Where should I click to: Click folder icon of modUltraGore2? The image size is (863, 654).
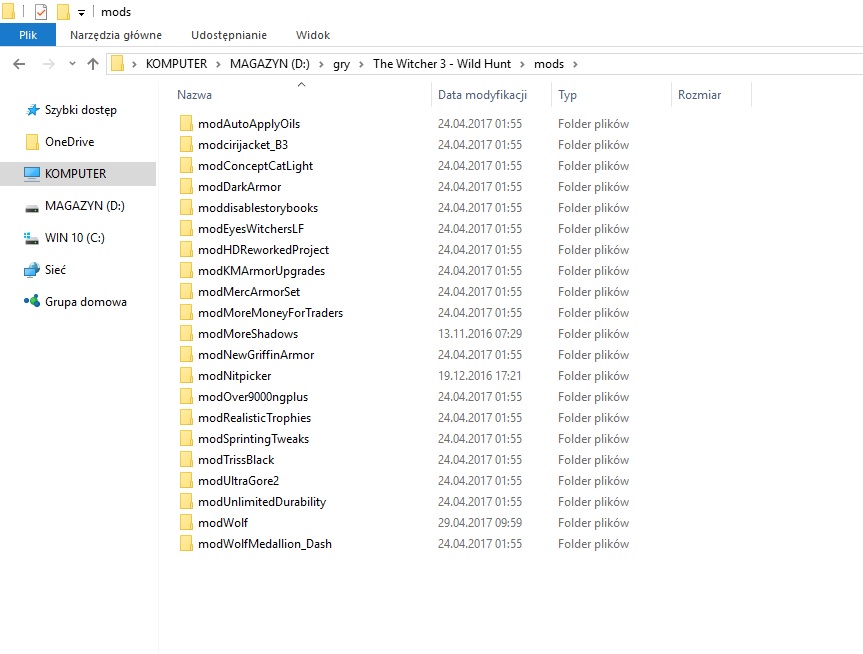point(186,481)
